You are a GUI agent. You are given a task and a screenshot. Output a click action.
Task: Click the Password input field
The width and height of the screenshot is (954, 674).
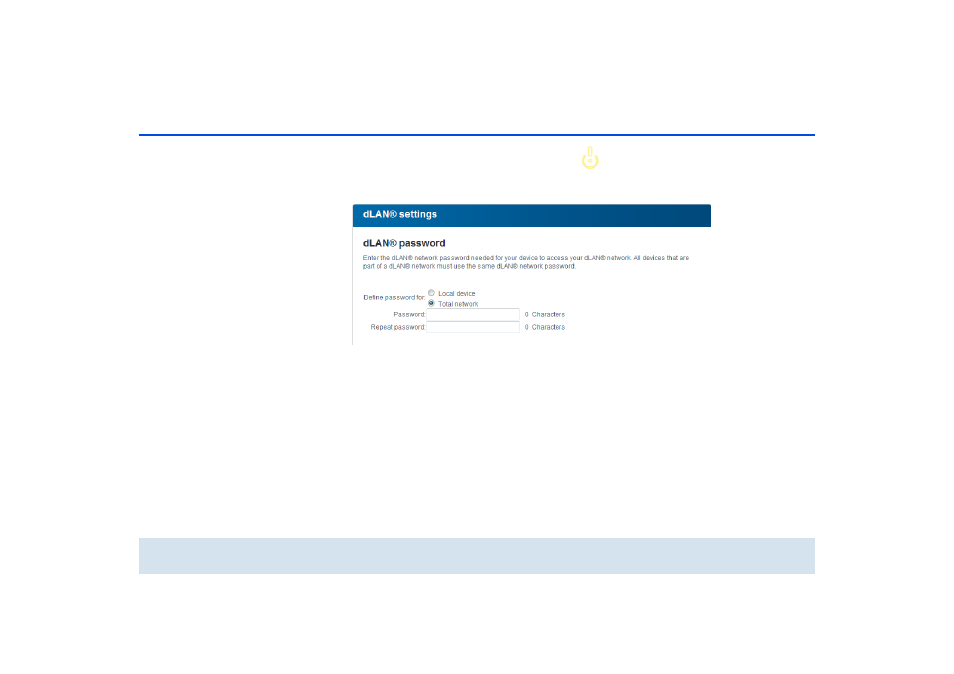coord(473,314)
